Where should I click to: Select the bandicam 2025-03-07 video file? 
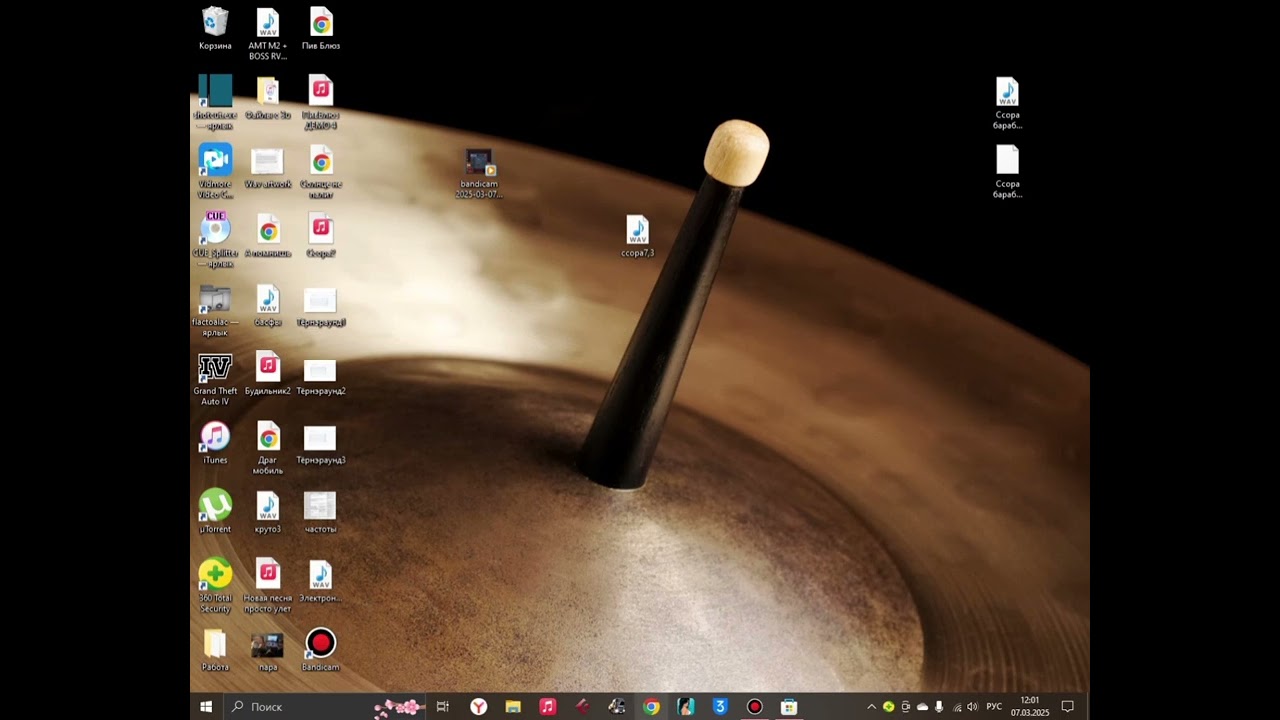[x=479, y=173]
